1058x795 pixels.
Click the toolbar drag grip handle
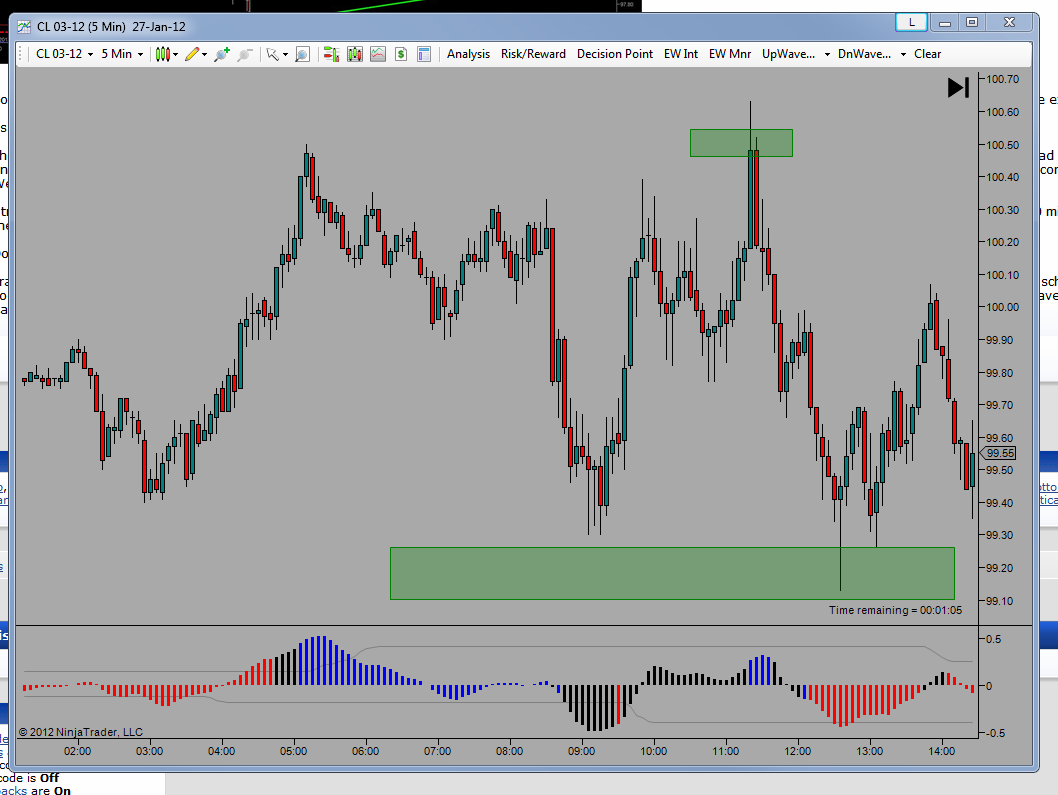(20, 54)
